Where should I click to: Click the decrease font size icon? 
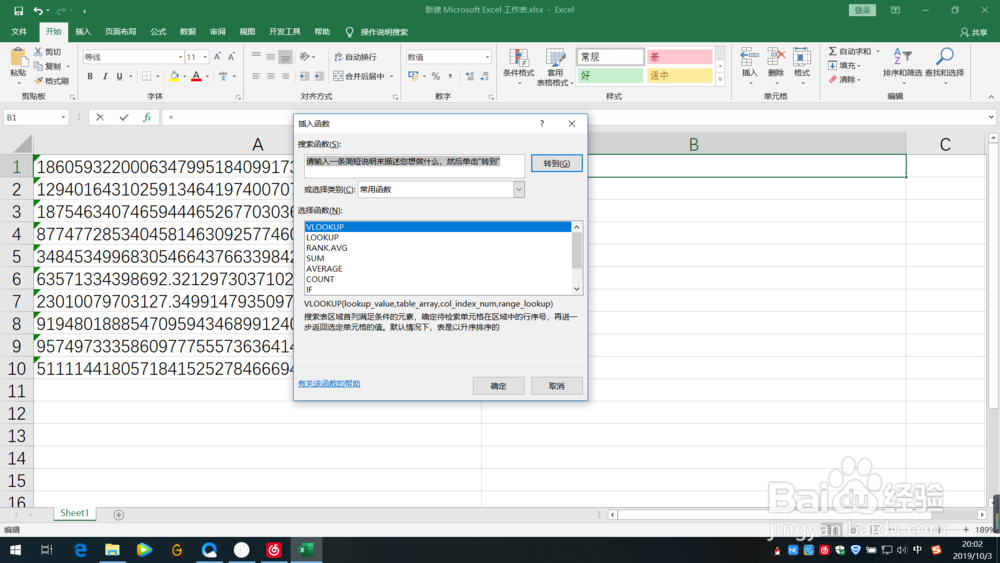[x=232, y=57]
